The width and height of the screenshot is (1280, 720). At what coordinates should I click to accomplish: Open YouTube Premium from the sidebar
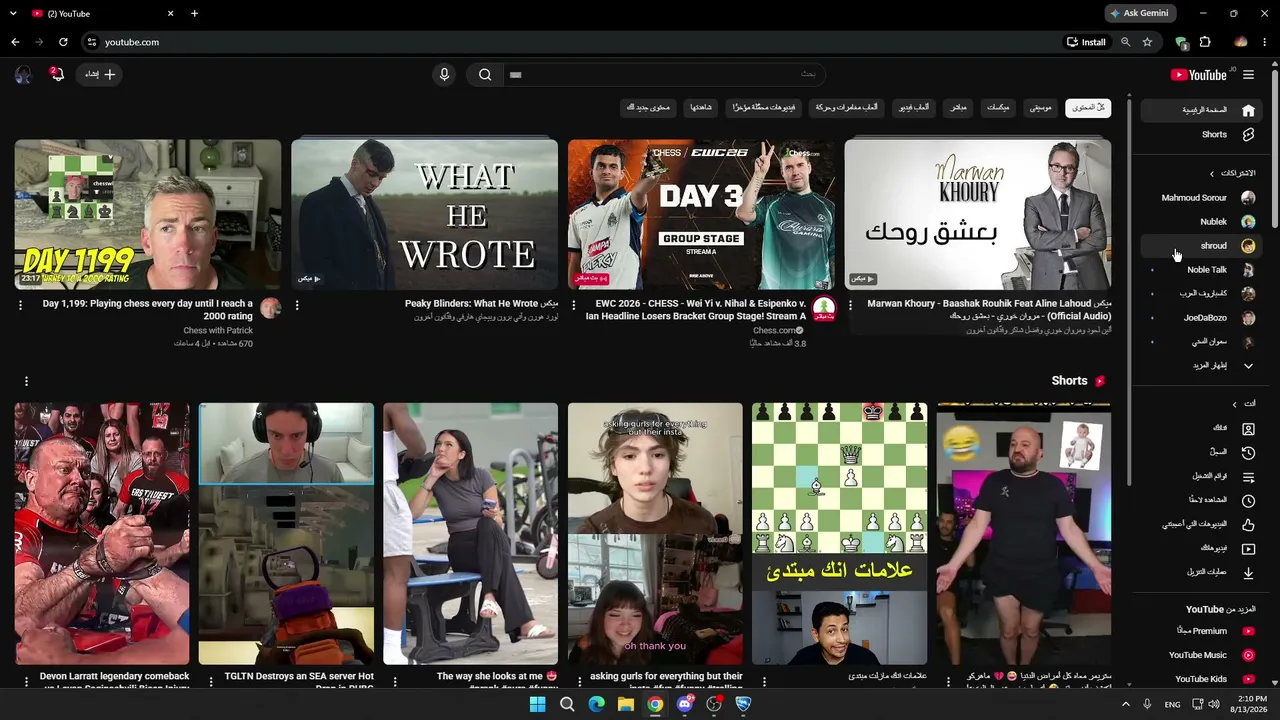pyautogui.click(x=1203, y=631)
